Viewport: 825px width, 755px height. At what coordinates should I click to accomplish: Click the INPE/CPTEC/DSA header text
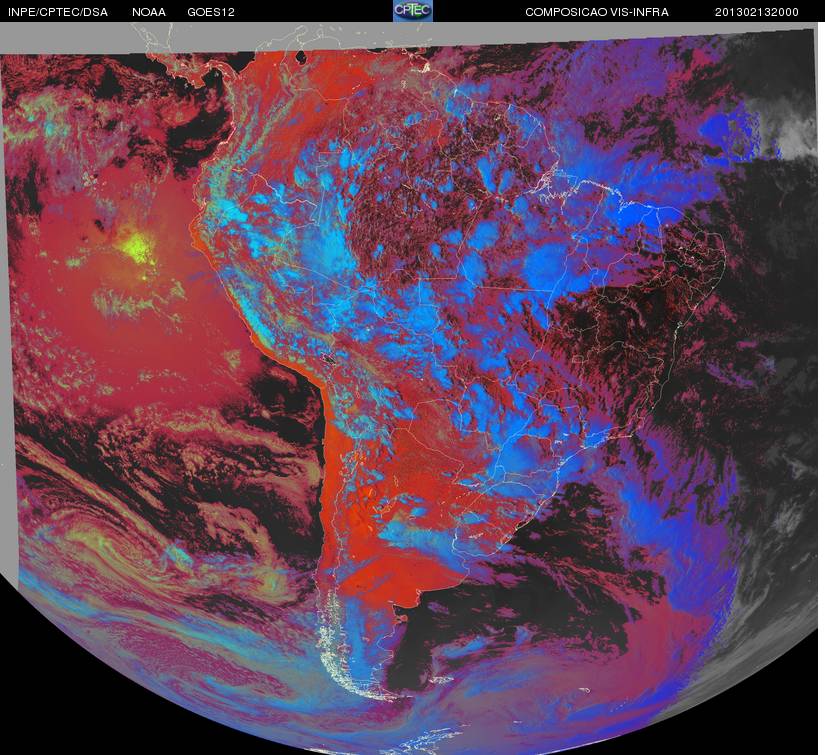58,12
